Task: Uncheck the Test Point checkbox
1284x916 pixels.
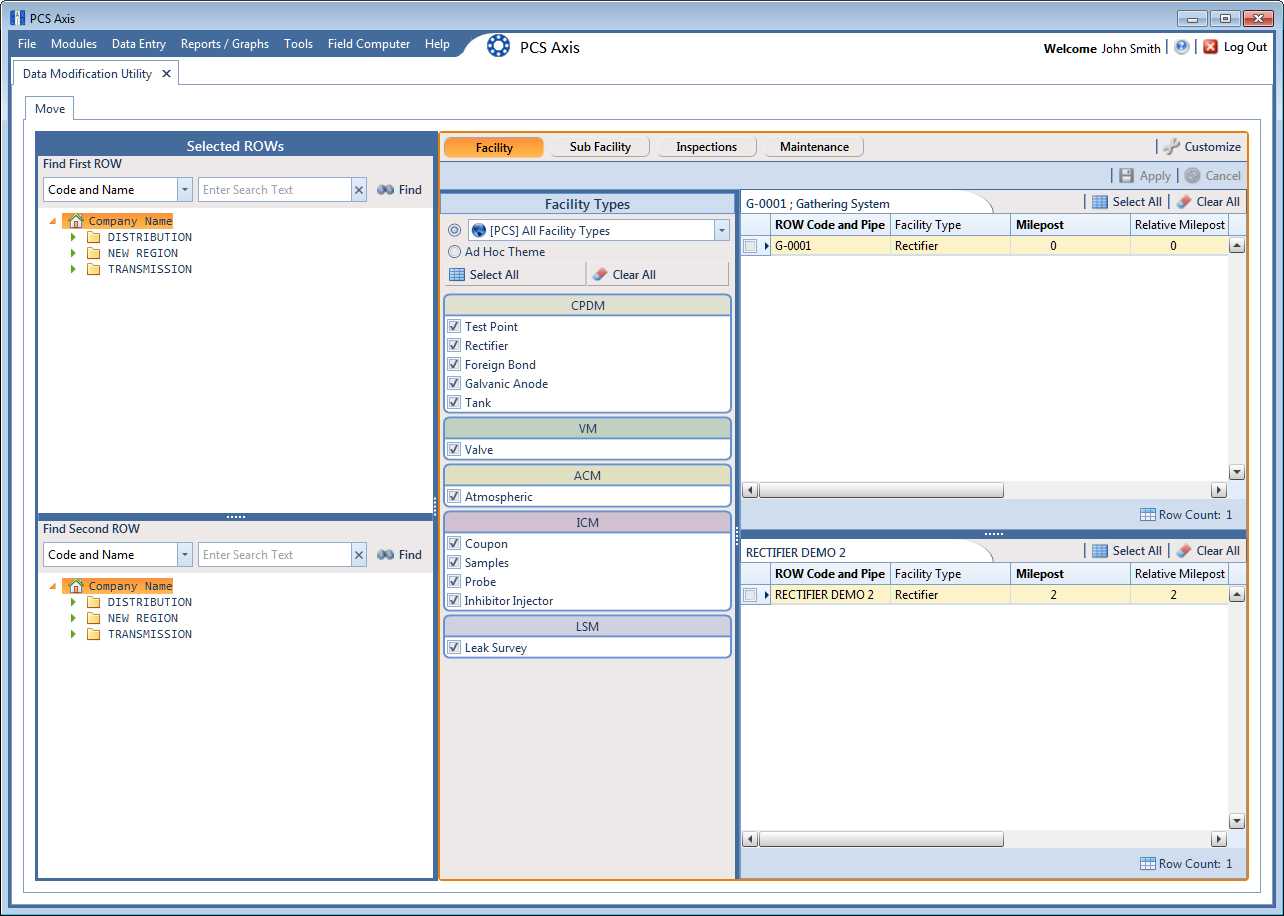Action: pyautogui.click(x=454, y=327)
